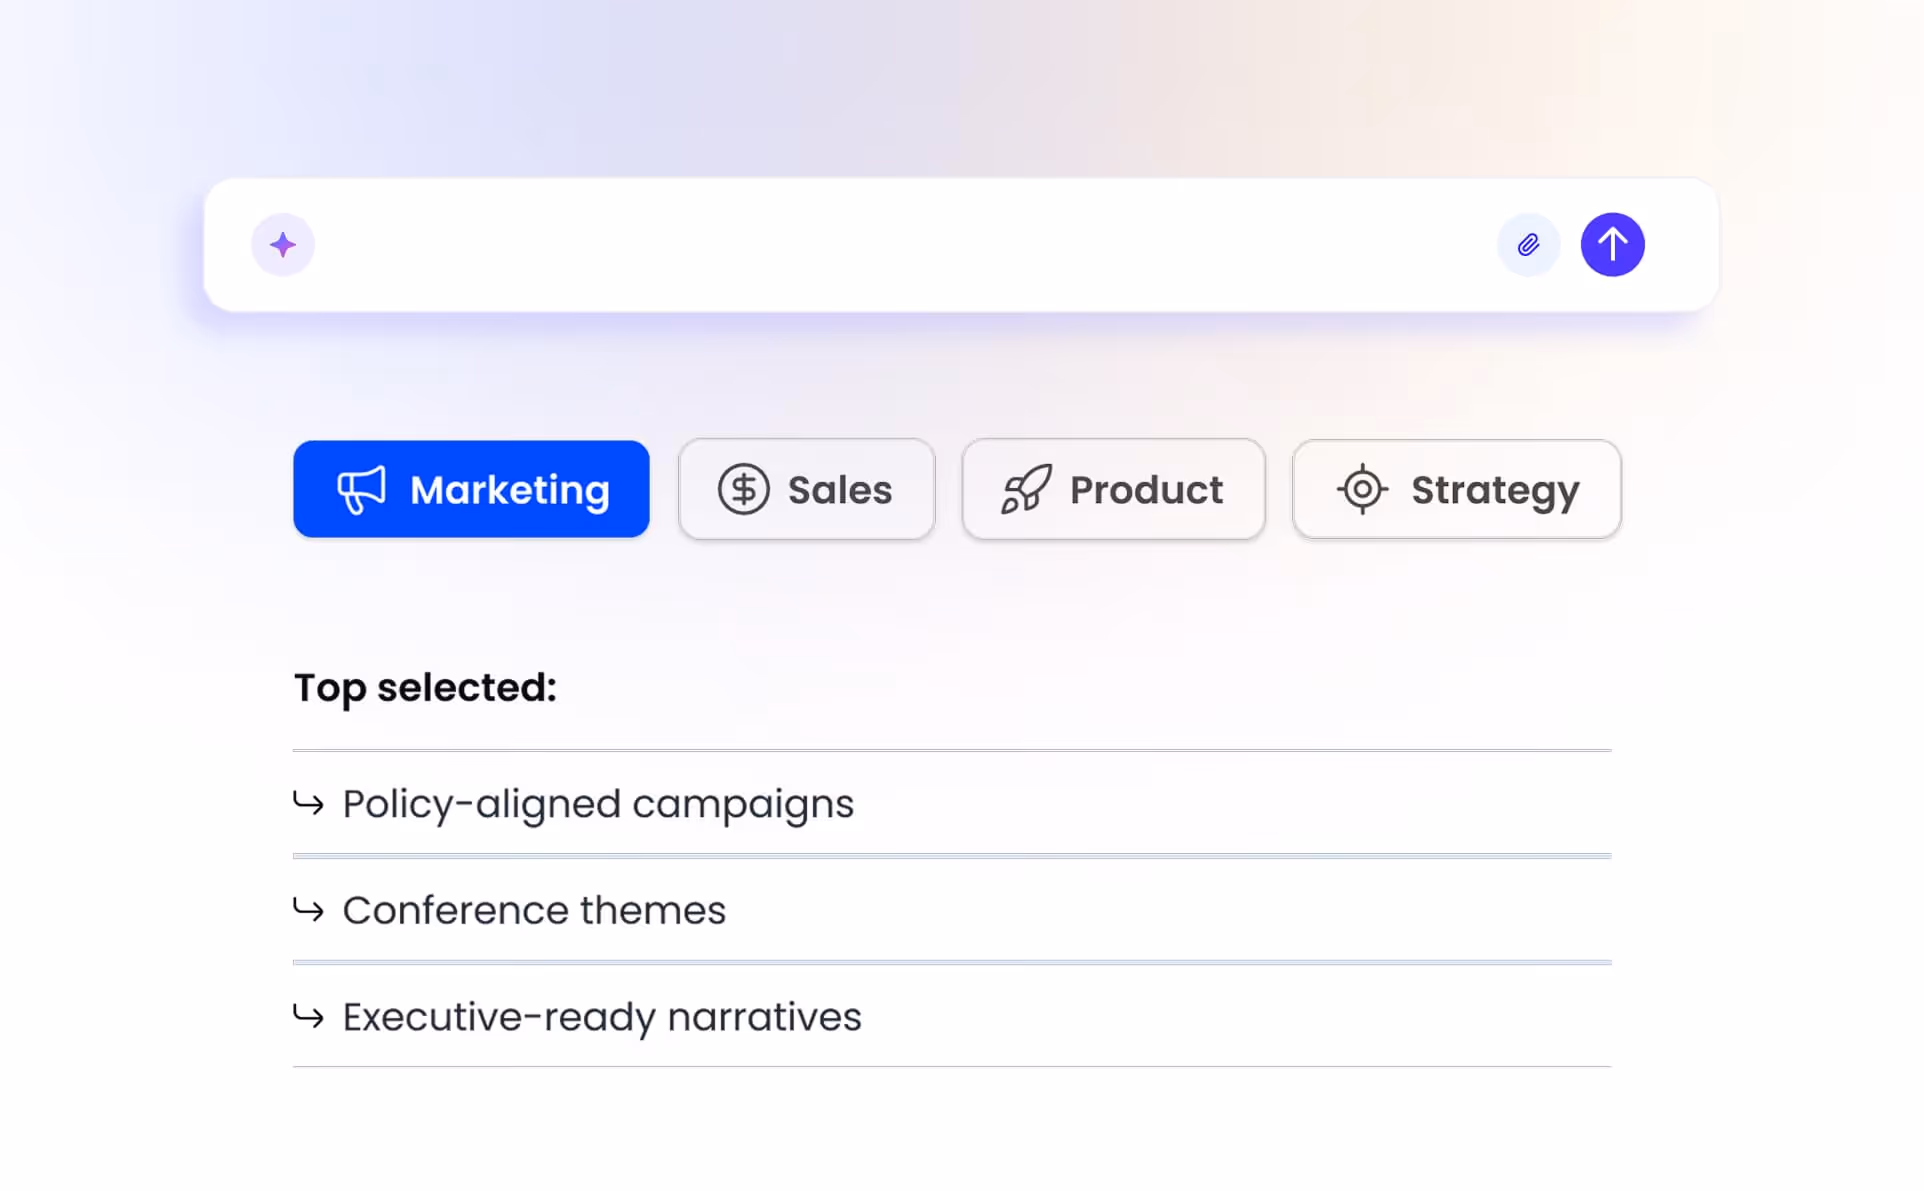1924x1191 pixels.
Task: Switch to the Product category tab
Action: click(1113, 489)
